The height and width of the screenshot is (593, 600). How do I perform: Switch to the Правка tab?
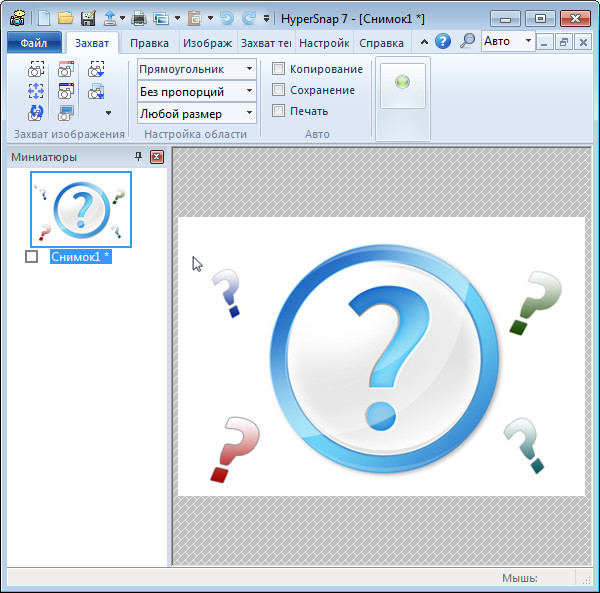point(149,43)
